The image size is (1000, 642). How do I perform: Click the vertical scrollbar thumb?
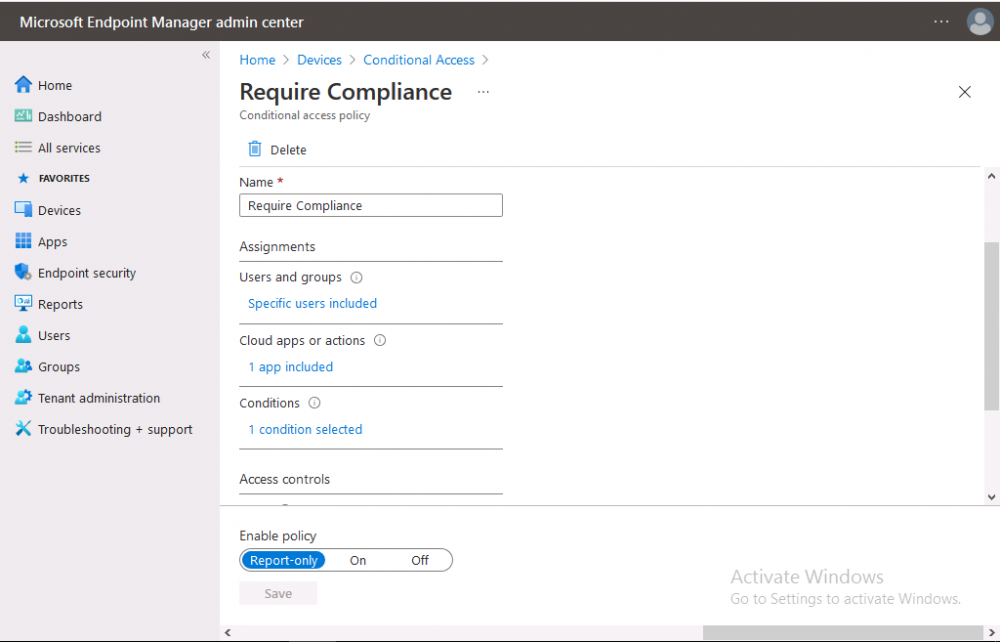(x=991, y=326)
